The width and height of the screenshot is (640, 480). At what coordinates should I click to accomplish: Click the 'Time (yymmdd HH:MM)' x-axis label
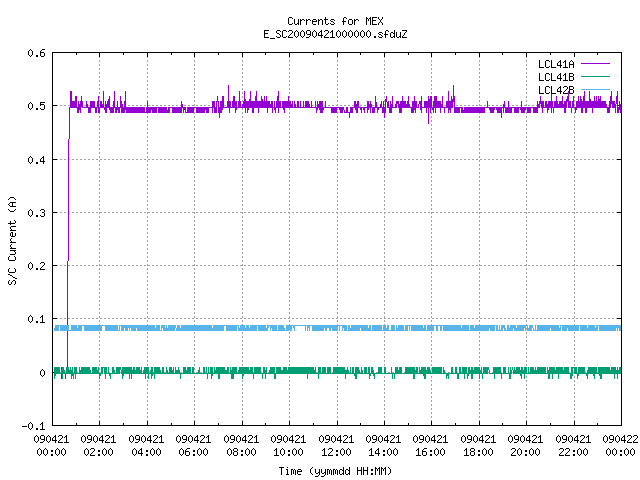click(x=335, y=471)
